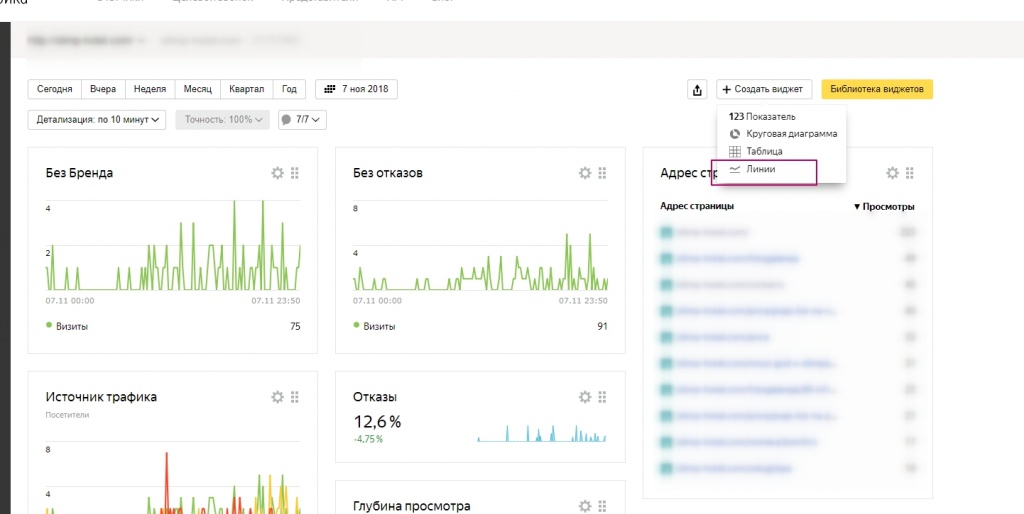The image size is (1024, 514).
Task: Click green Визиты legend dot in Без Бренда
Action: [x=49, y=325]
